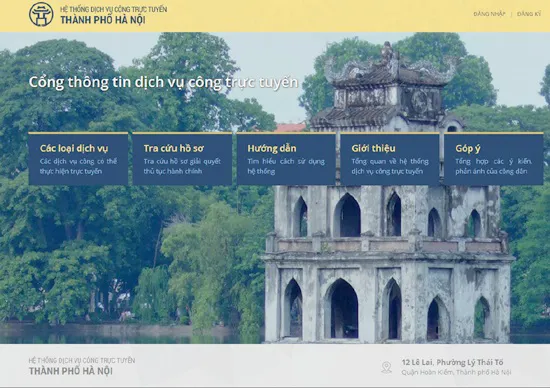Open the Đăng nhập login link
This screenshot has height=388, width=550.
[x=489, y=14]
